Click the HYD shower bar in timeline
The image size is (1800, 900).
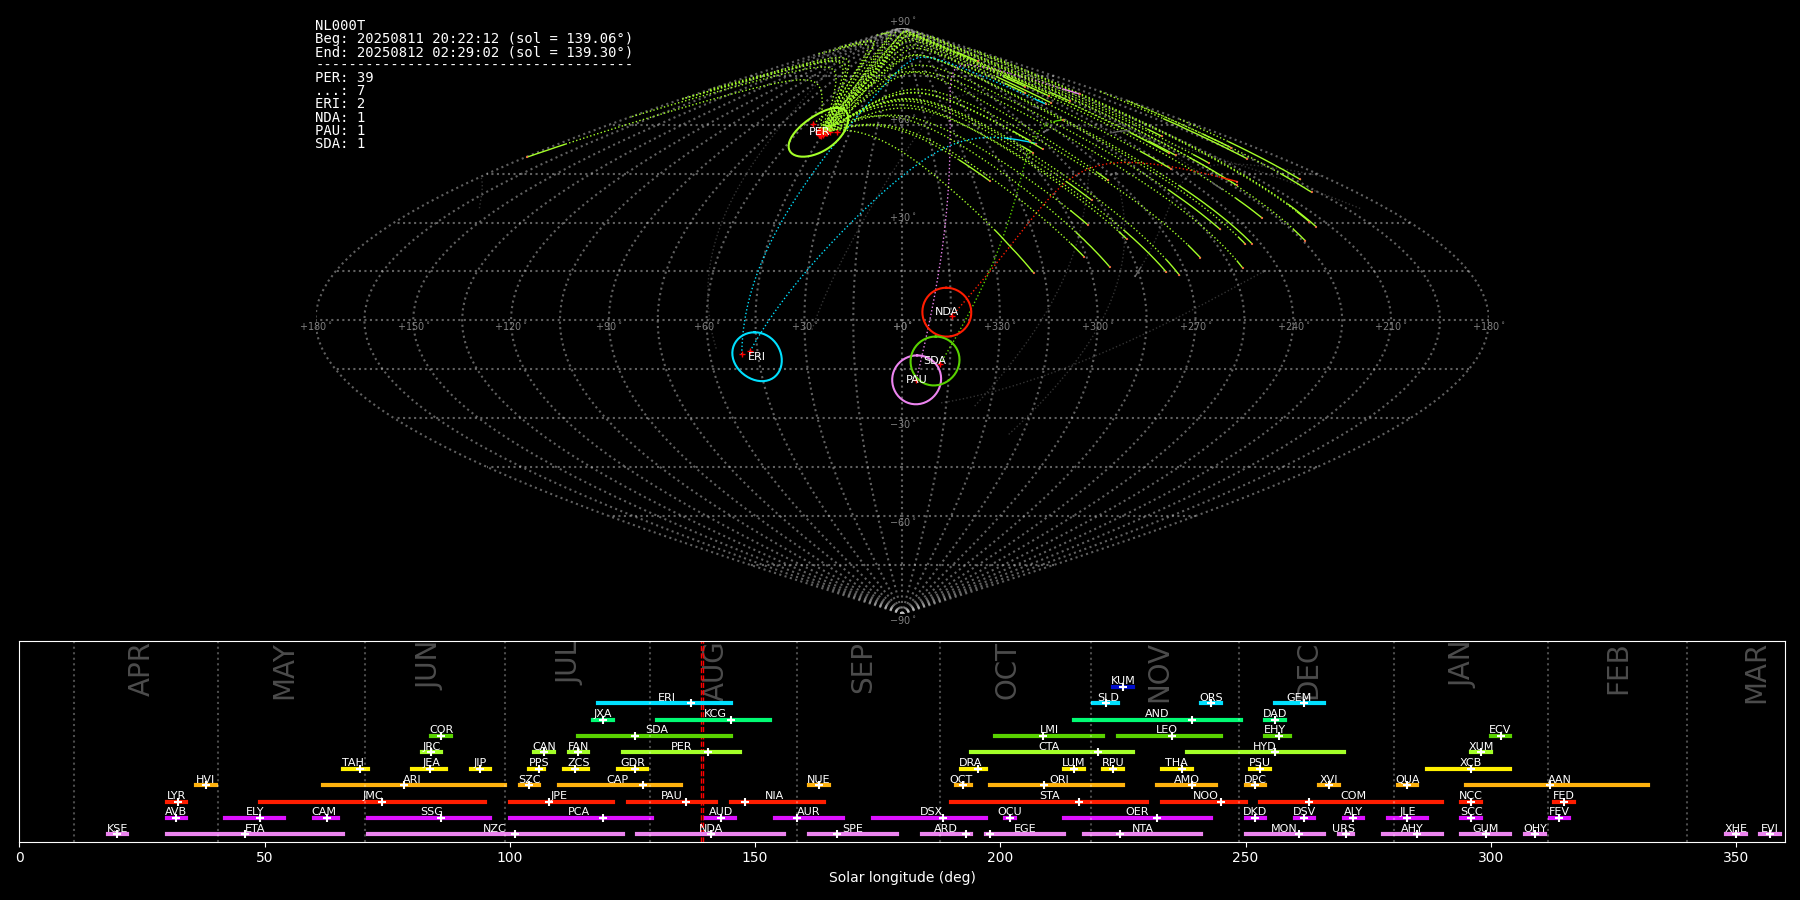1265,752
